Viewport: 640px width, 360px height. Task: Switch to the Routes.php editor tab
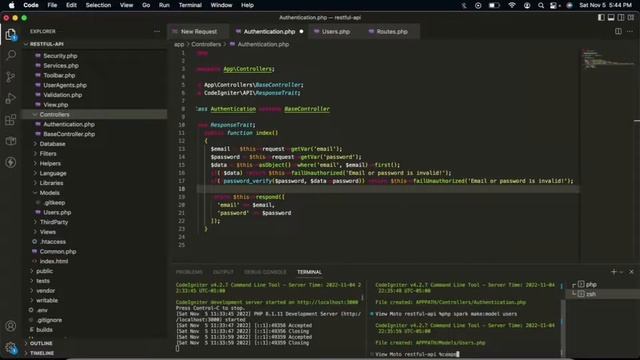(392, 31)
